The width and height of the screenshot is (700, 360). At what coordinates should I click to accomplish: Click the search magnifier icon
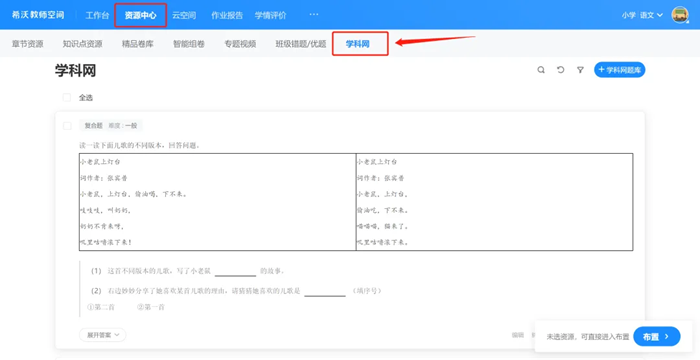click(541, 70)
